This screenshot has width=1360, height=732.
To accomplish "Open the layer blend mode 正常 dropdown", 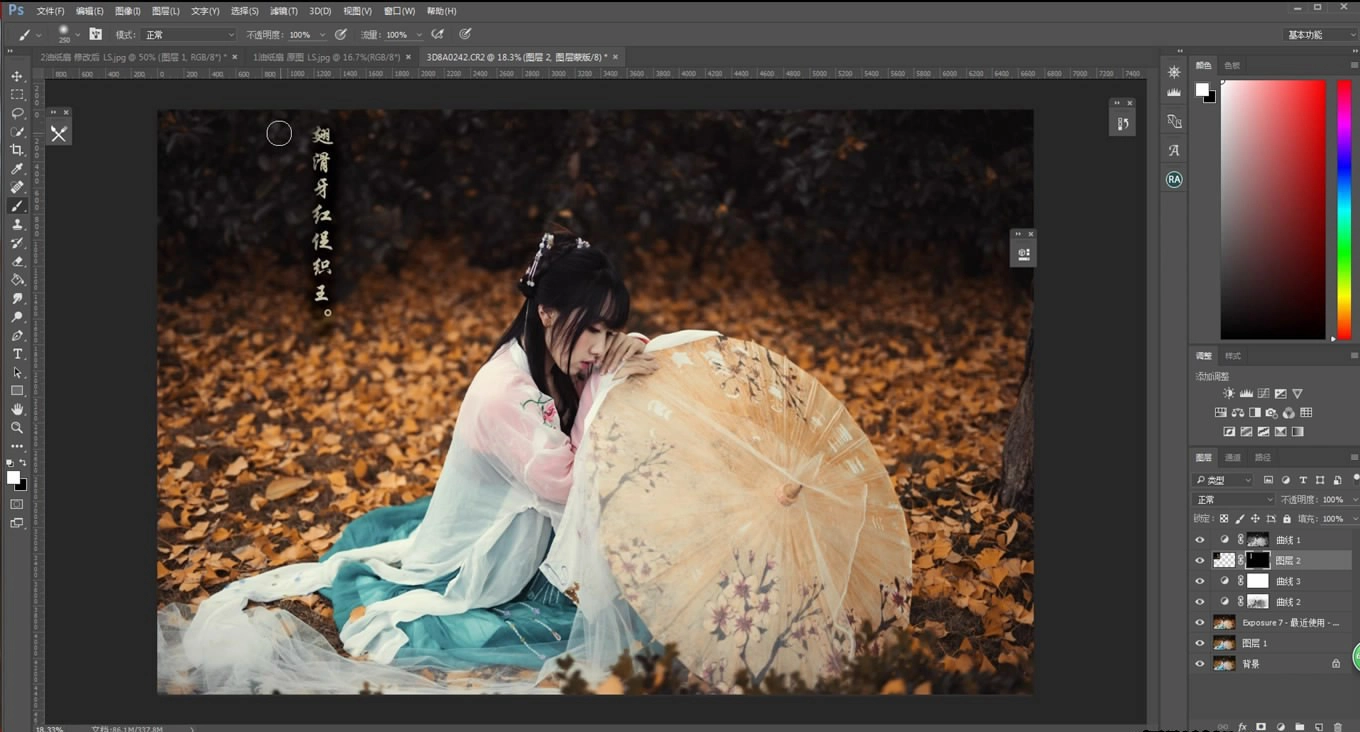I will pos(1234,500).
